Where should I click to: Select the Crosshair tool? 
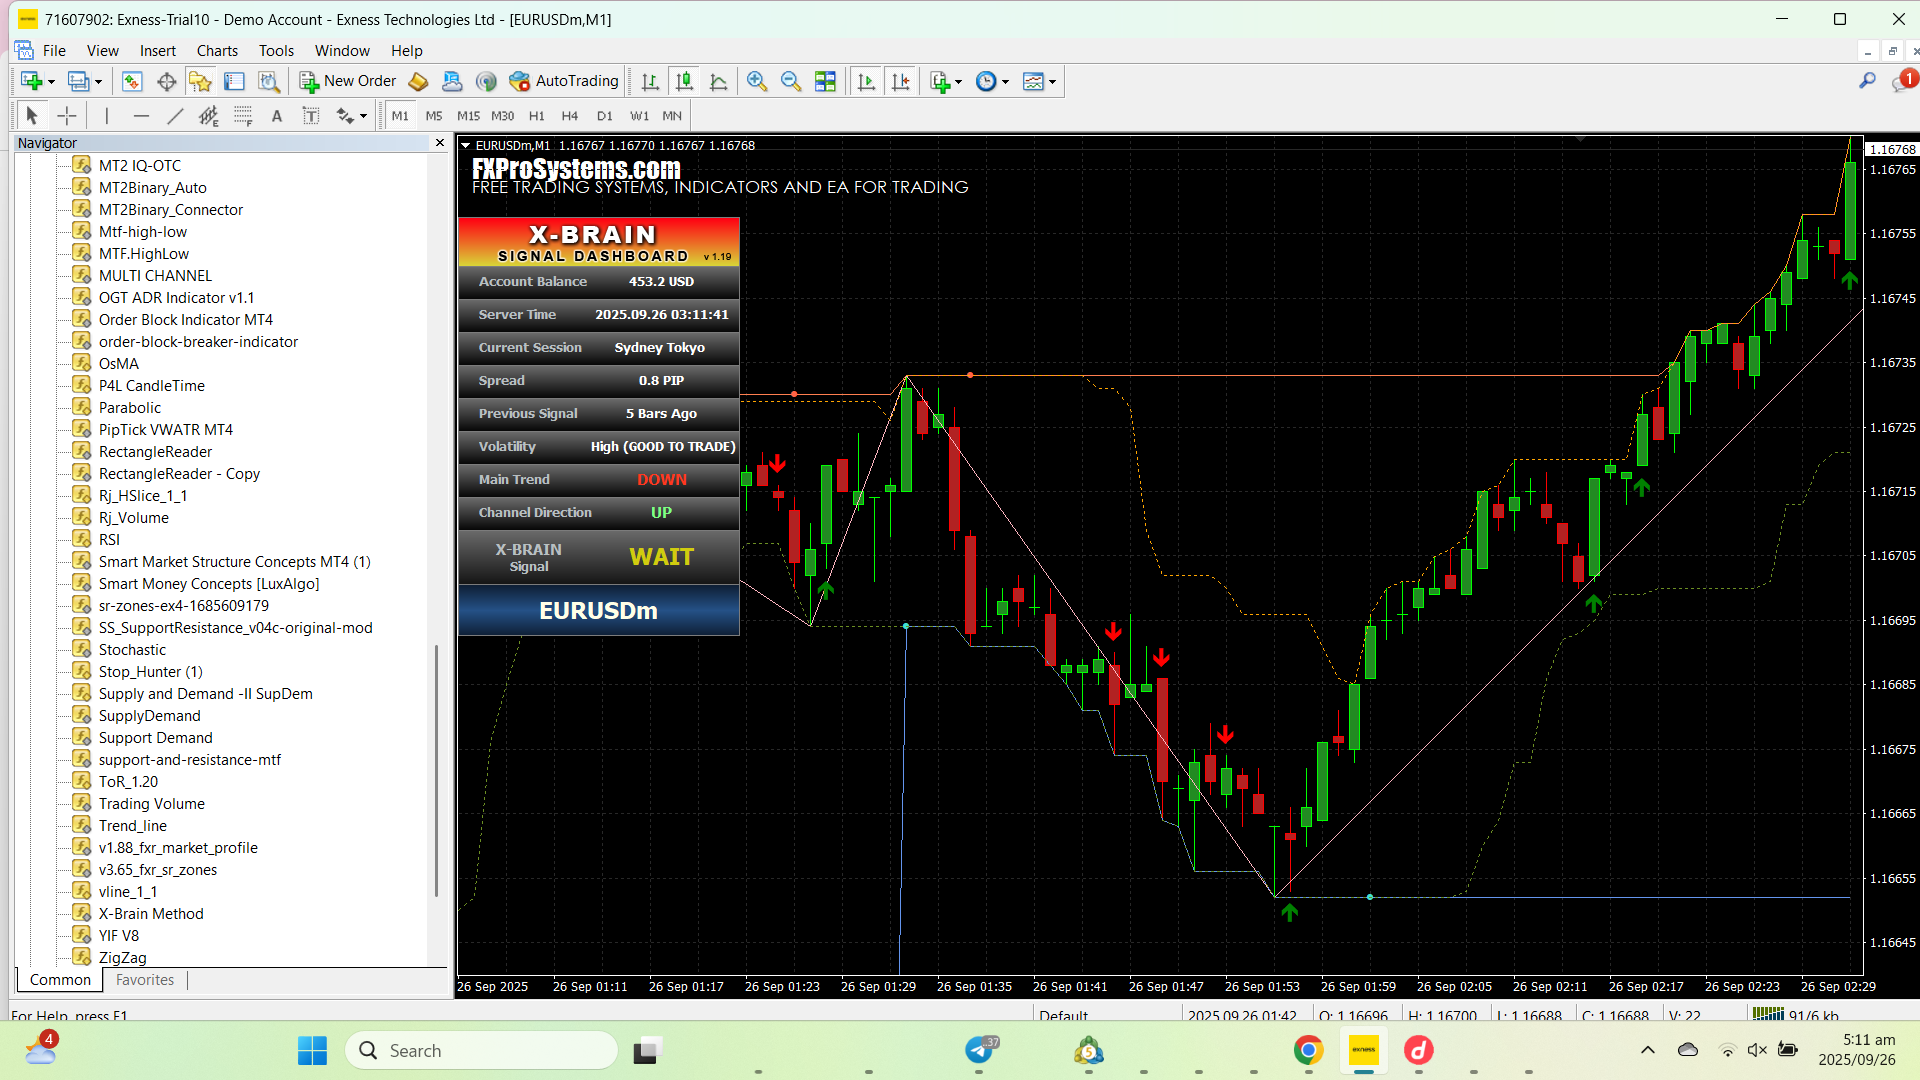click(x=67, y=116)
